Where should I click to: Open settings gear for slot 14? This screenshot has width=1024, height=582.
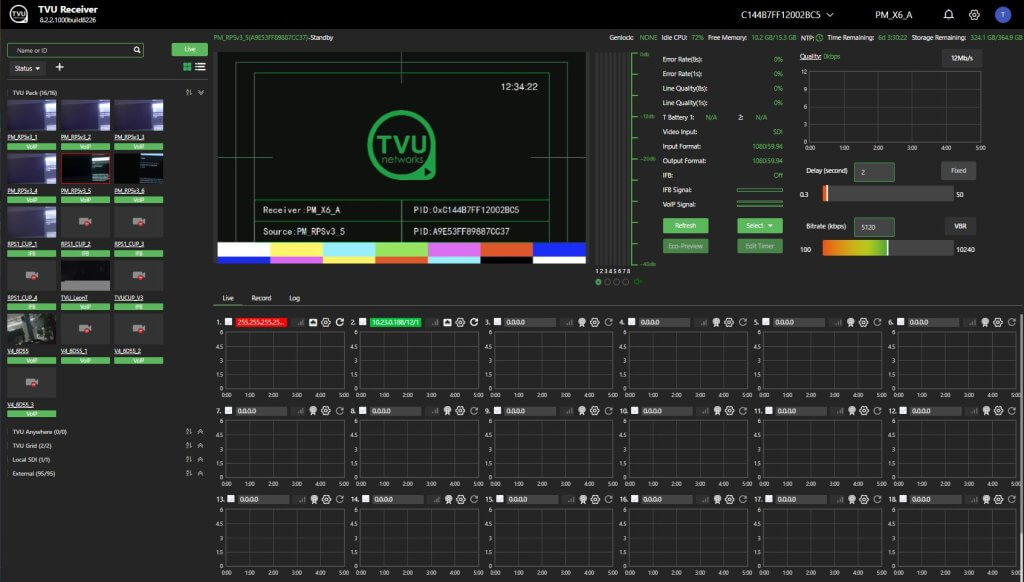pyautogui.click(x=461, y=499)
